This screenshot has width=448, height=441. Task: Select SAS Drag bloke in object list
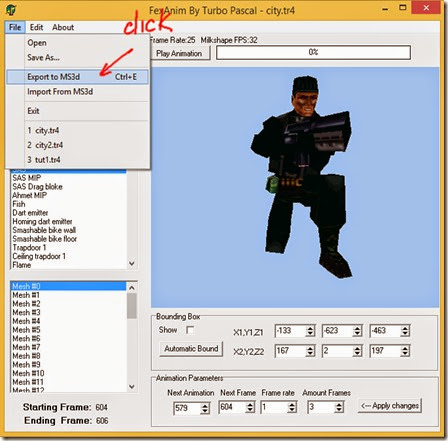click(68, 187)
